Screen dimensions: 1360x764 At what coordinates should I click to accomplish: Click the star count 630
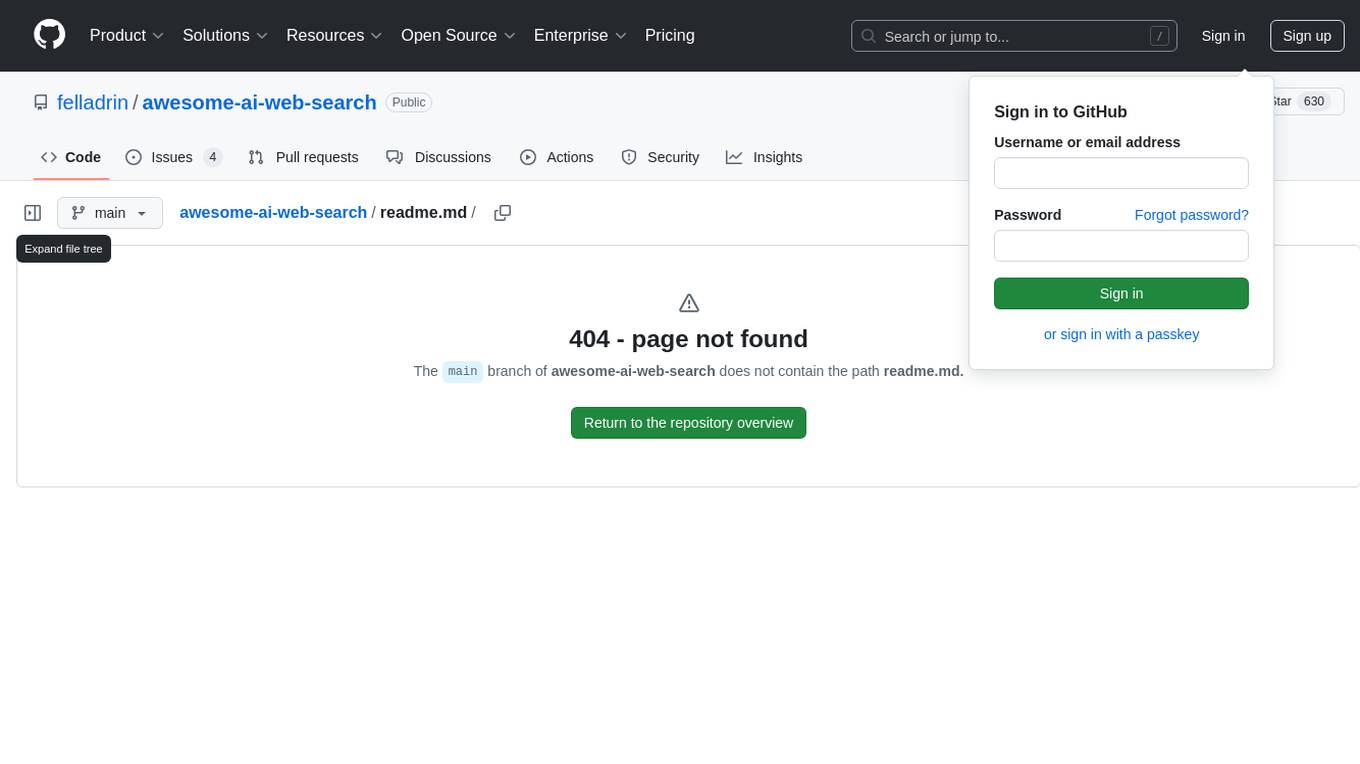(1314, 101)
